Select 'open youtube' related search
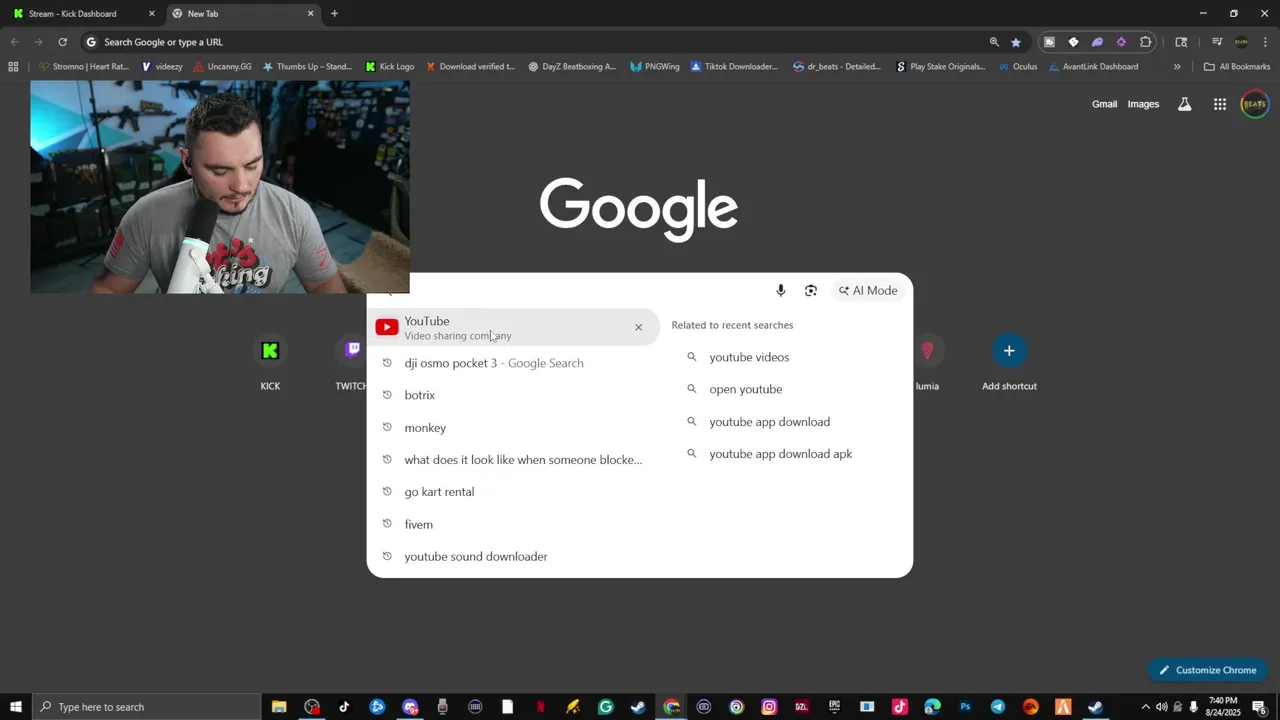 (746, 389)
